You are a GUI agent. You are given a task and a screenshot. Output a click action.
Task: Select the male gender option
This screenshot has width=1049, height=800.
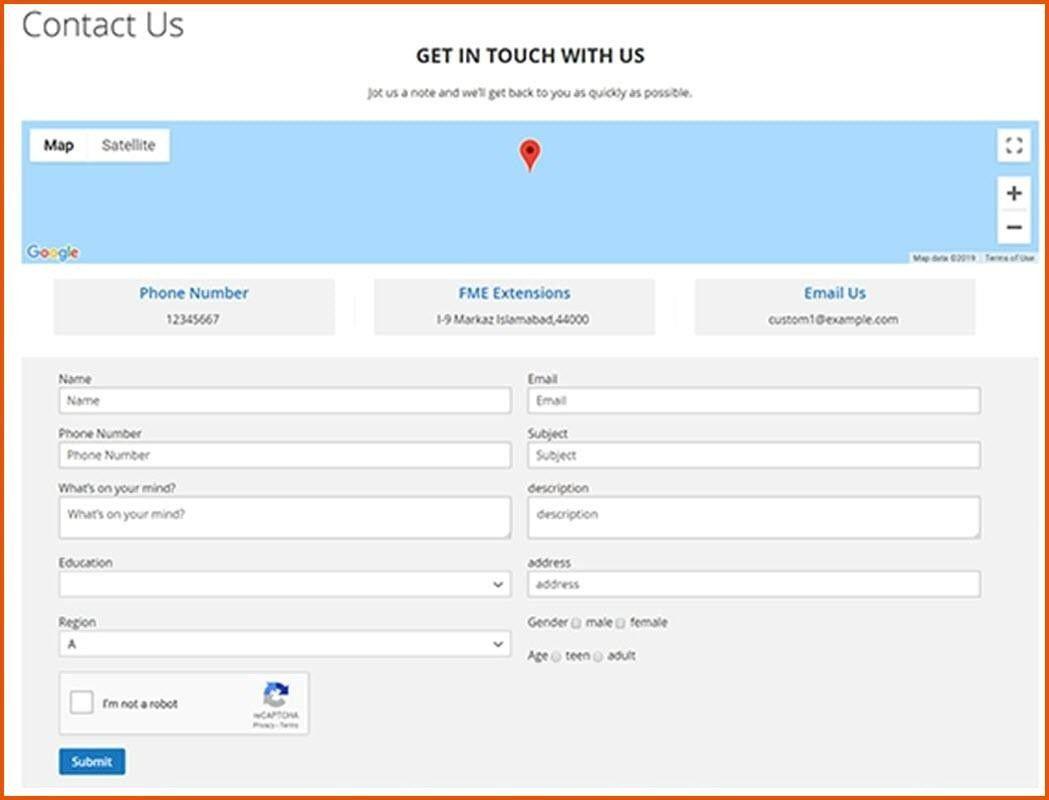click(x=577, y=623)
